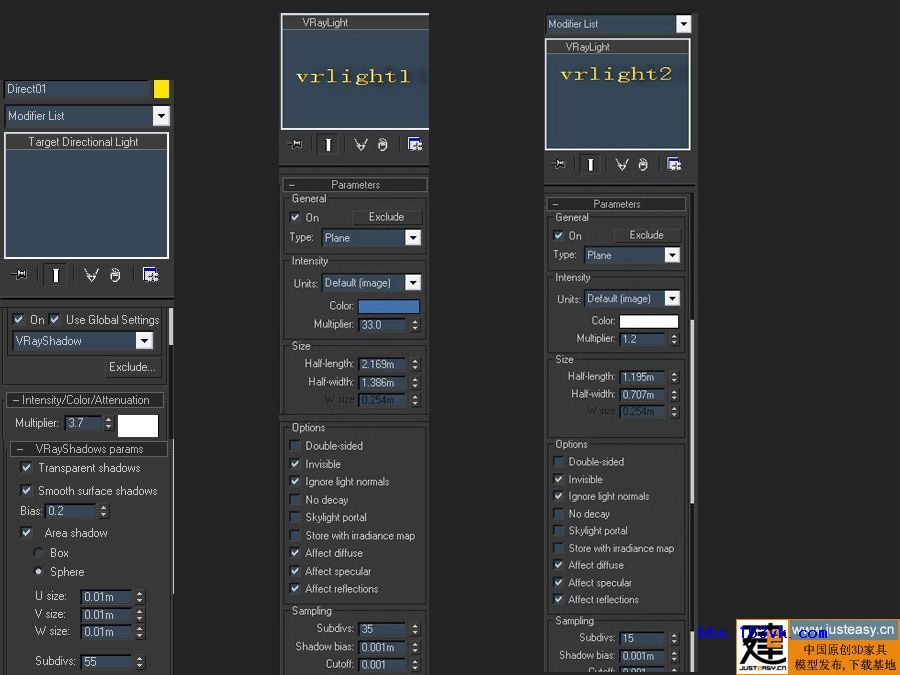900x675 pixels.
Task: Click Make Unique icon under vrlight1
Action: [x=360, y=145]
